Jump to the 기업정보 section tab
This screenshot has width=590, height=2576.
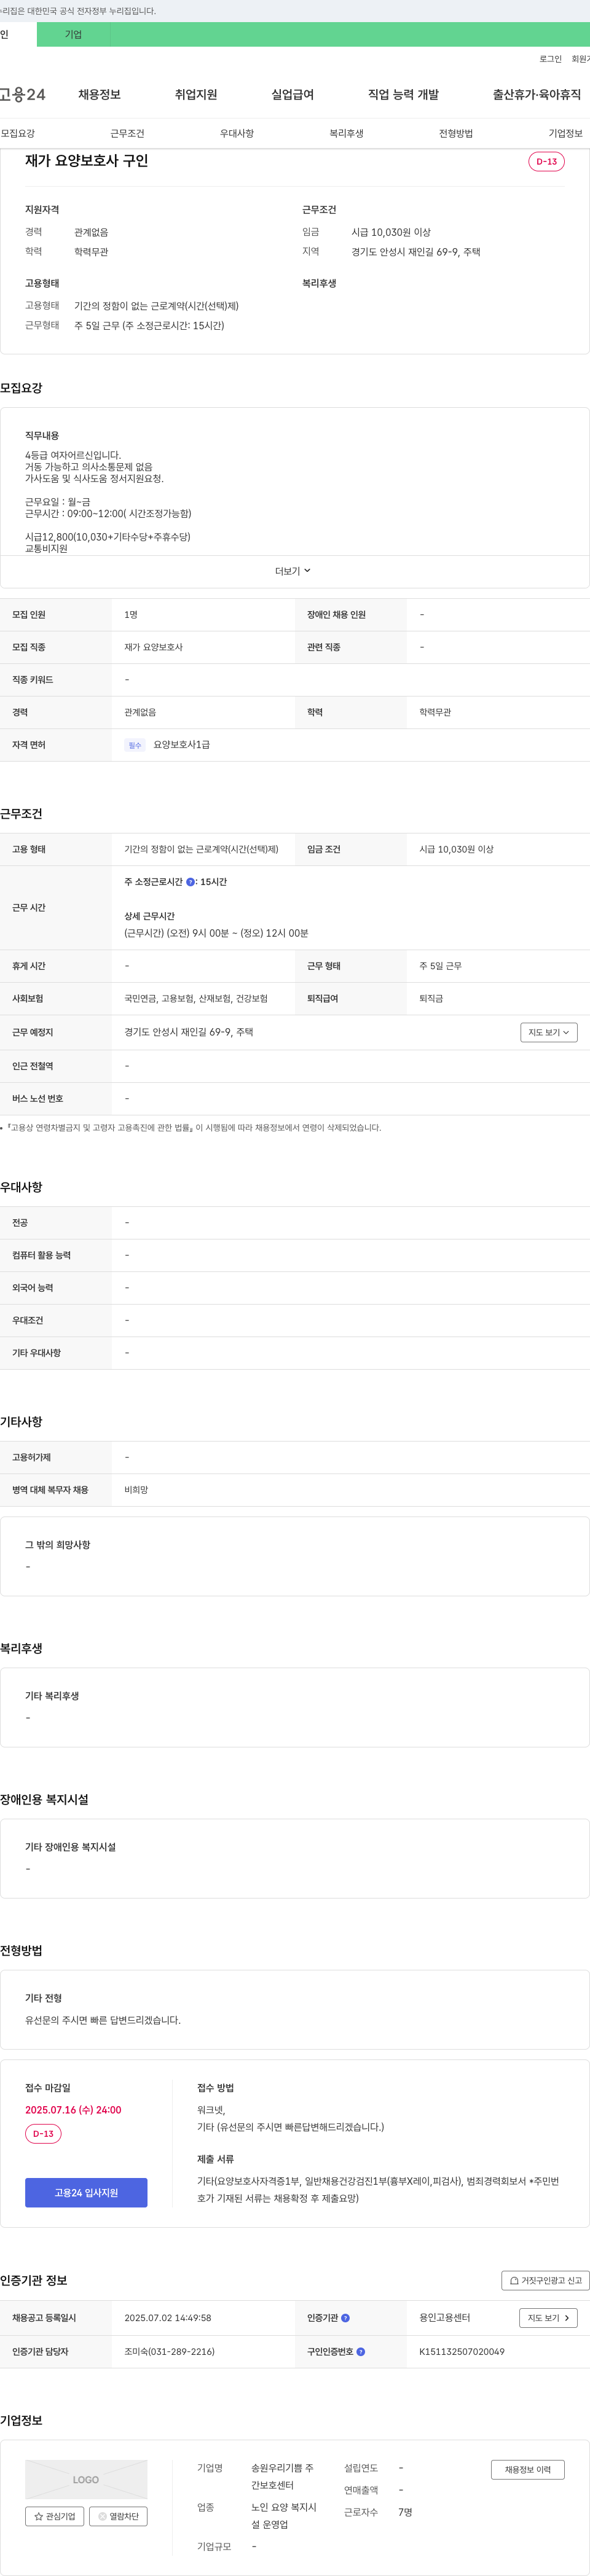pyautogui.click(x=565, y=133)
